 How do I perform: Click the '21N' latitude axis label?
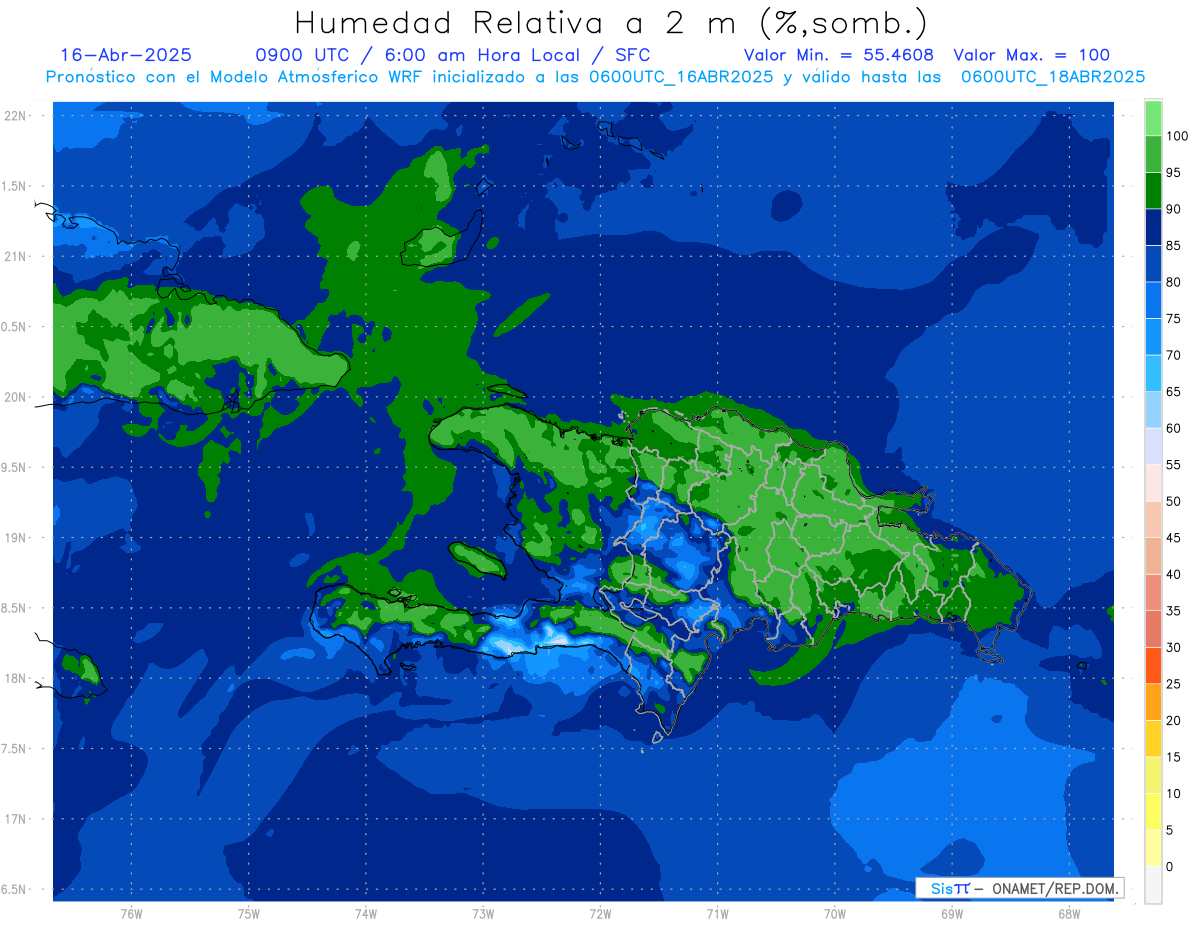coord(16,256)
